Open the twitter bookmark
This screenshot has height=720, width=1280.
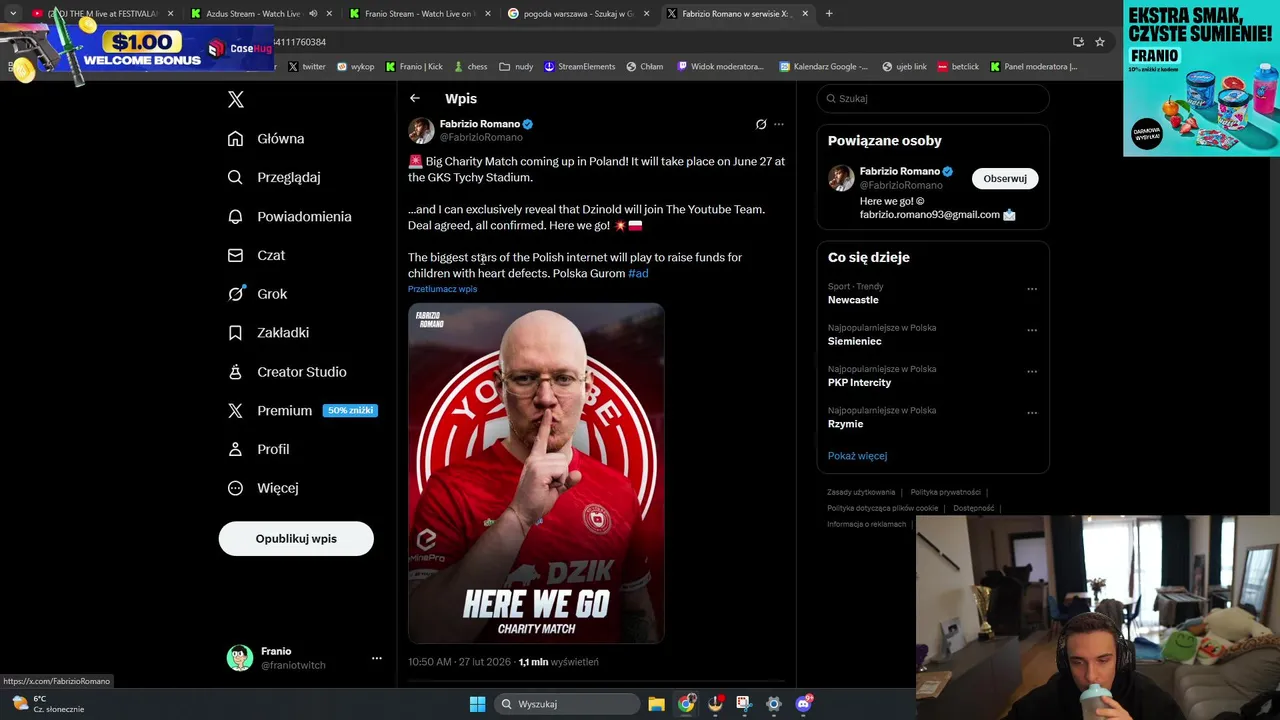point(307,67)
